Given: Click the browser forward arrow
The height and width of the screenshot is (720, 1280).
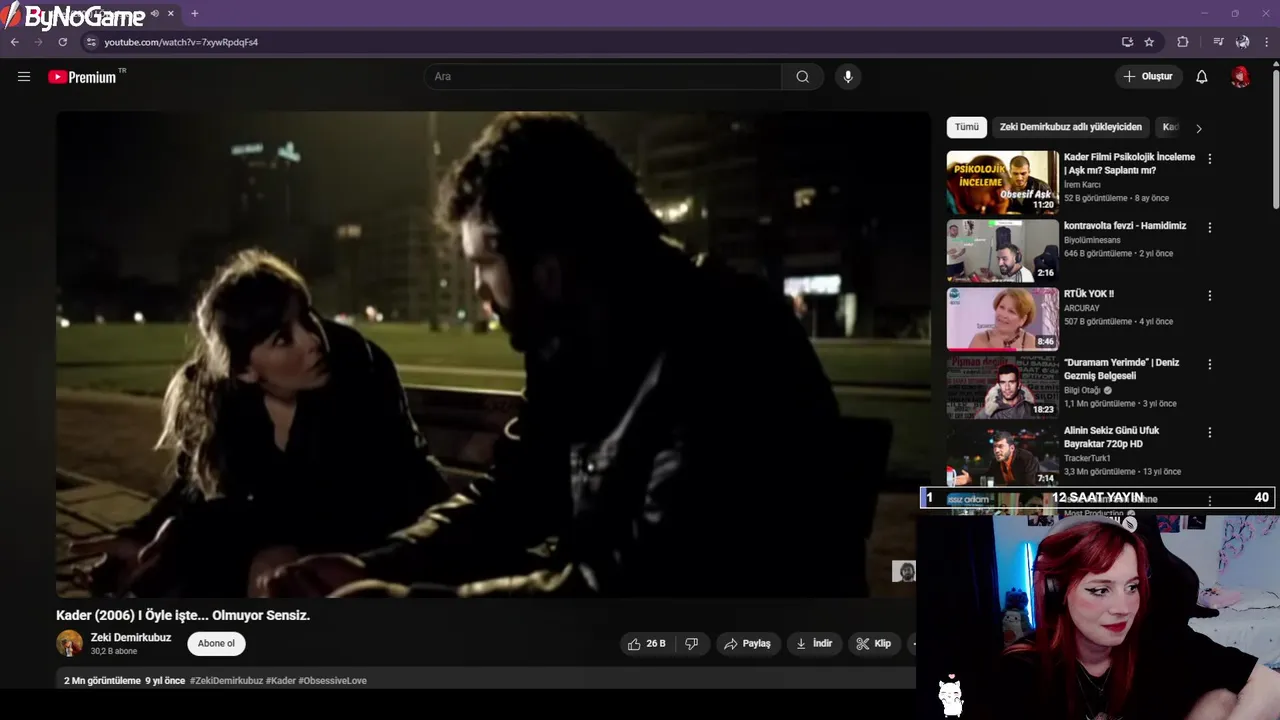Looking at the screenshot, I should (x=39, y=42).
